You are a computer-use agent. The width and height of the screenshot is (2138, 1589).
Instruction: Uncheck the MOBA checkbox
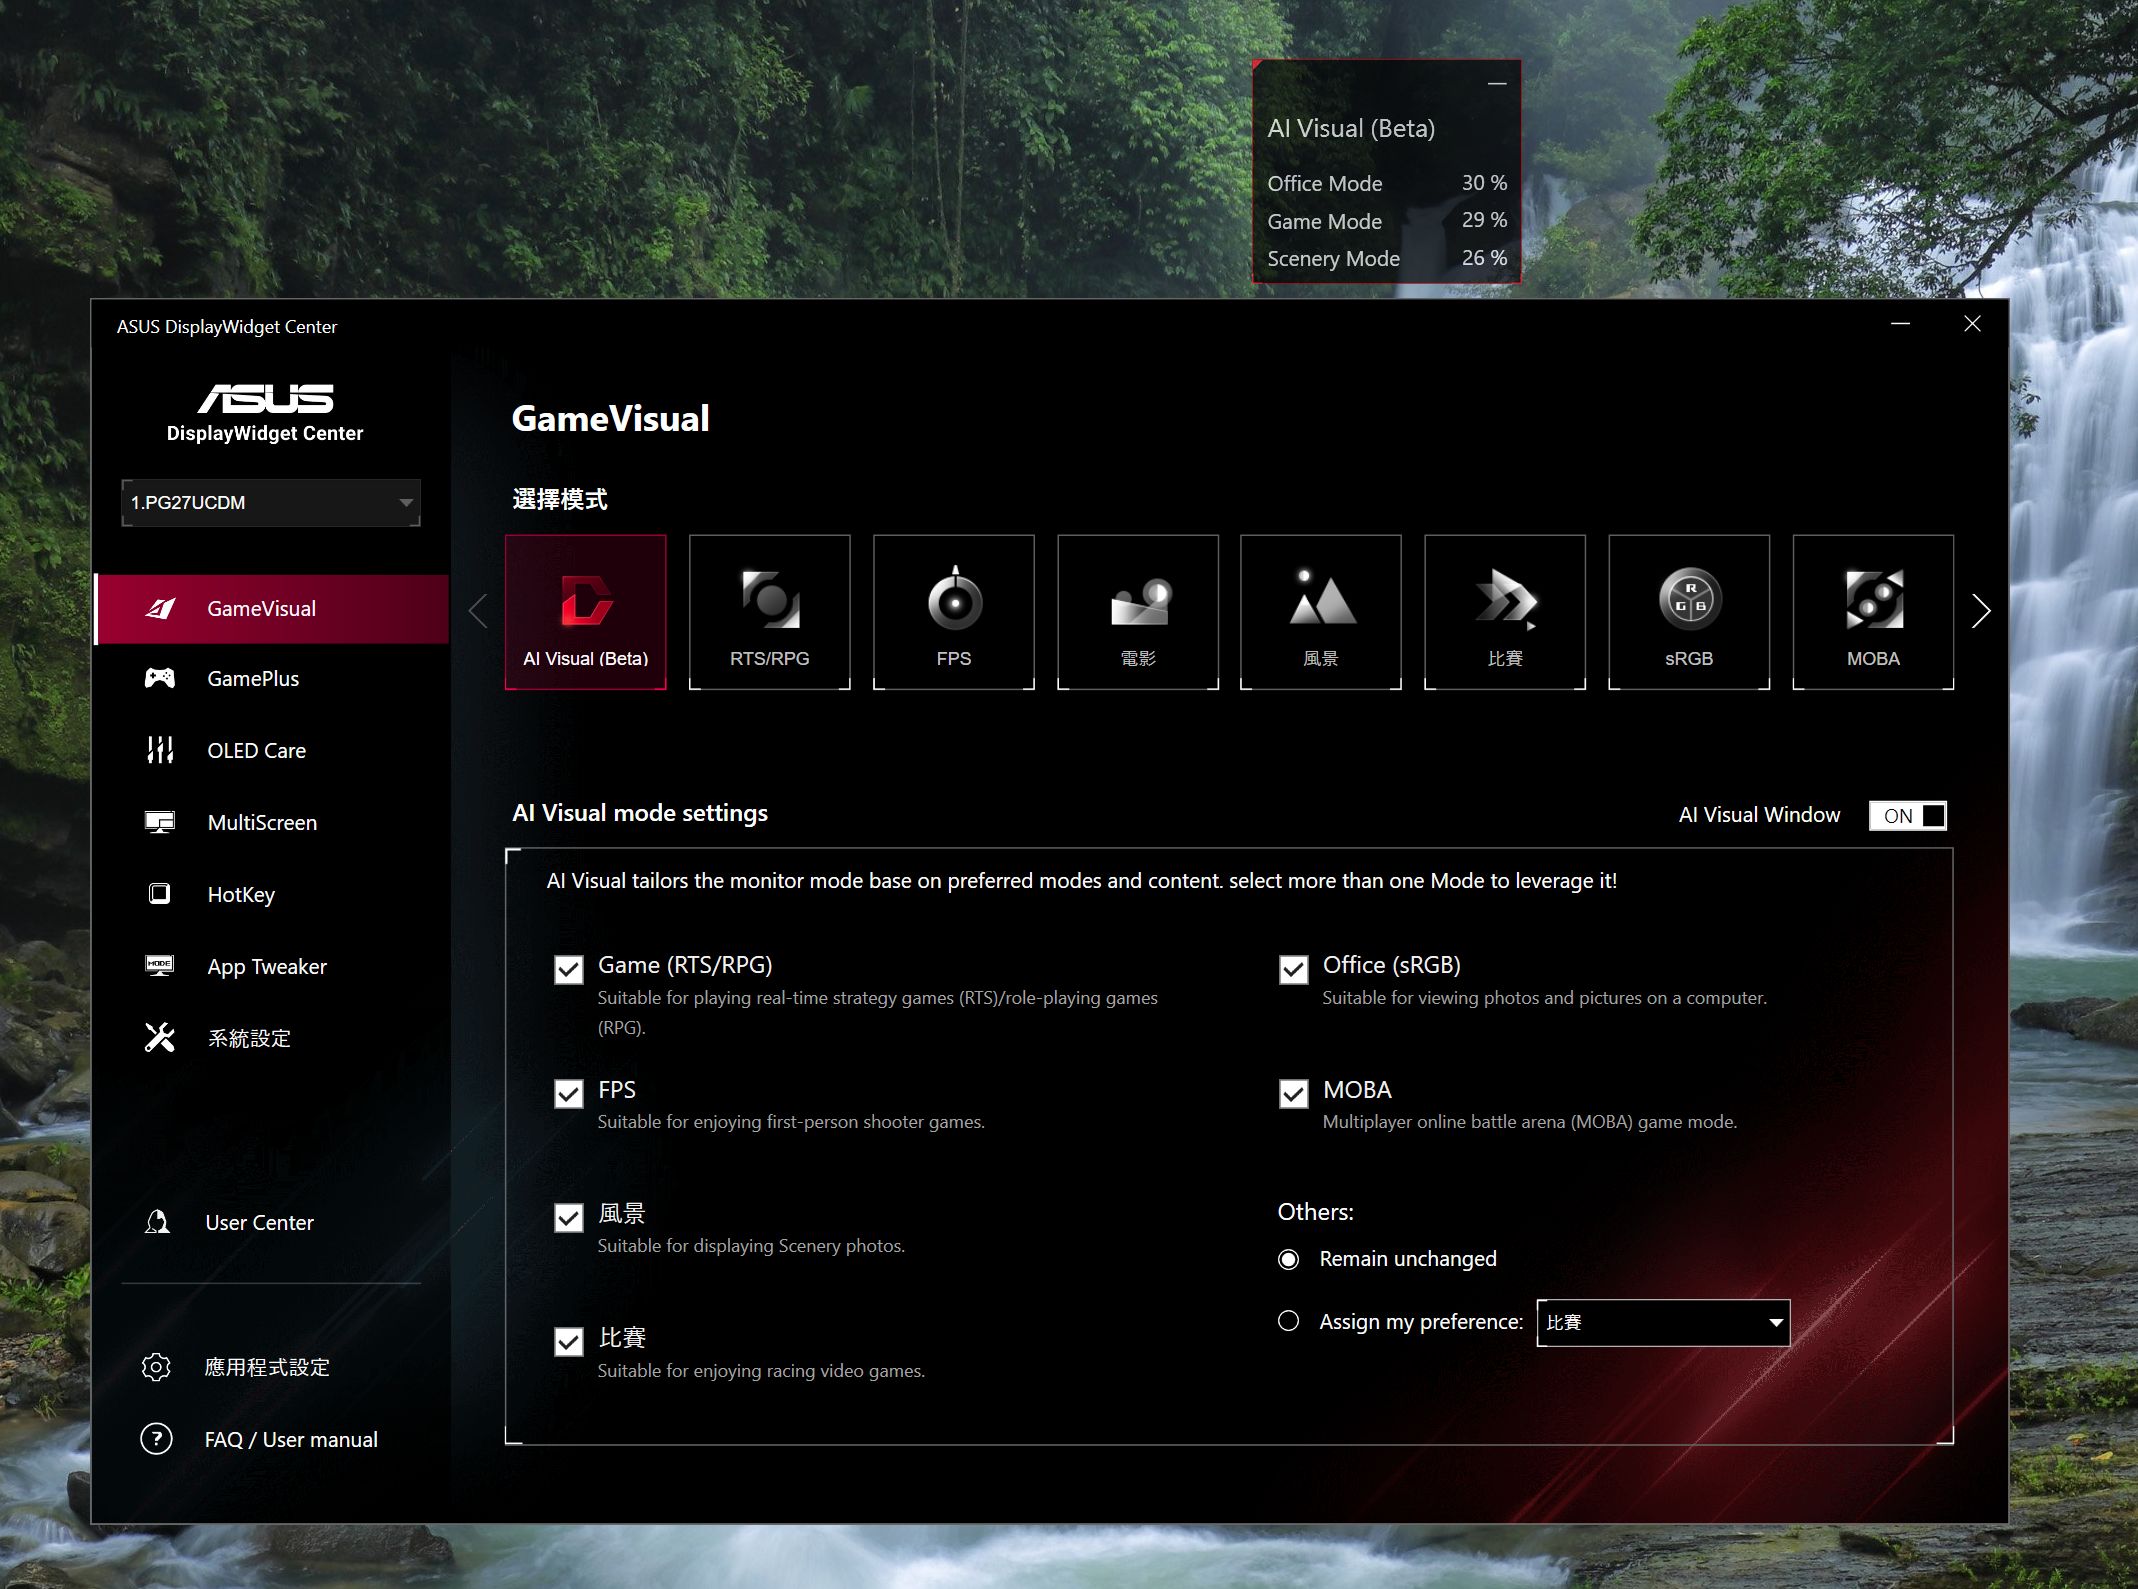1294,1094
